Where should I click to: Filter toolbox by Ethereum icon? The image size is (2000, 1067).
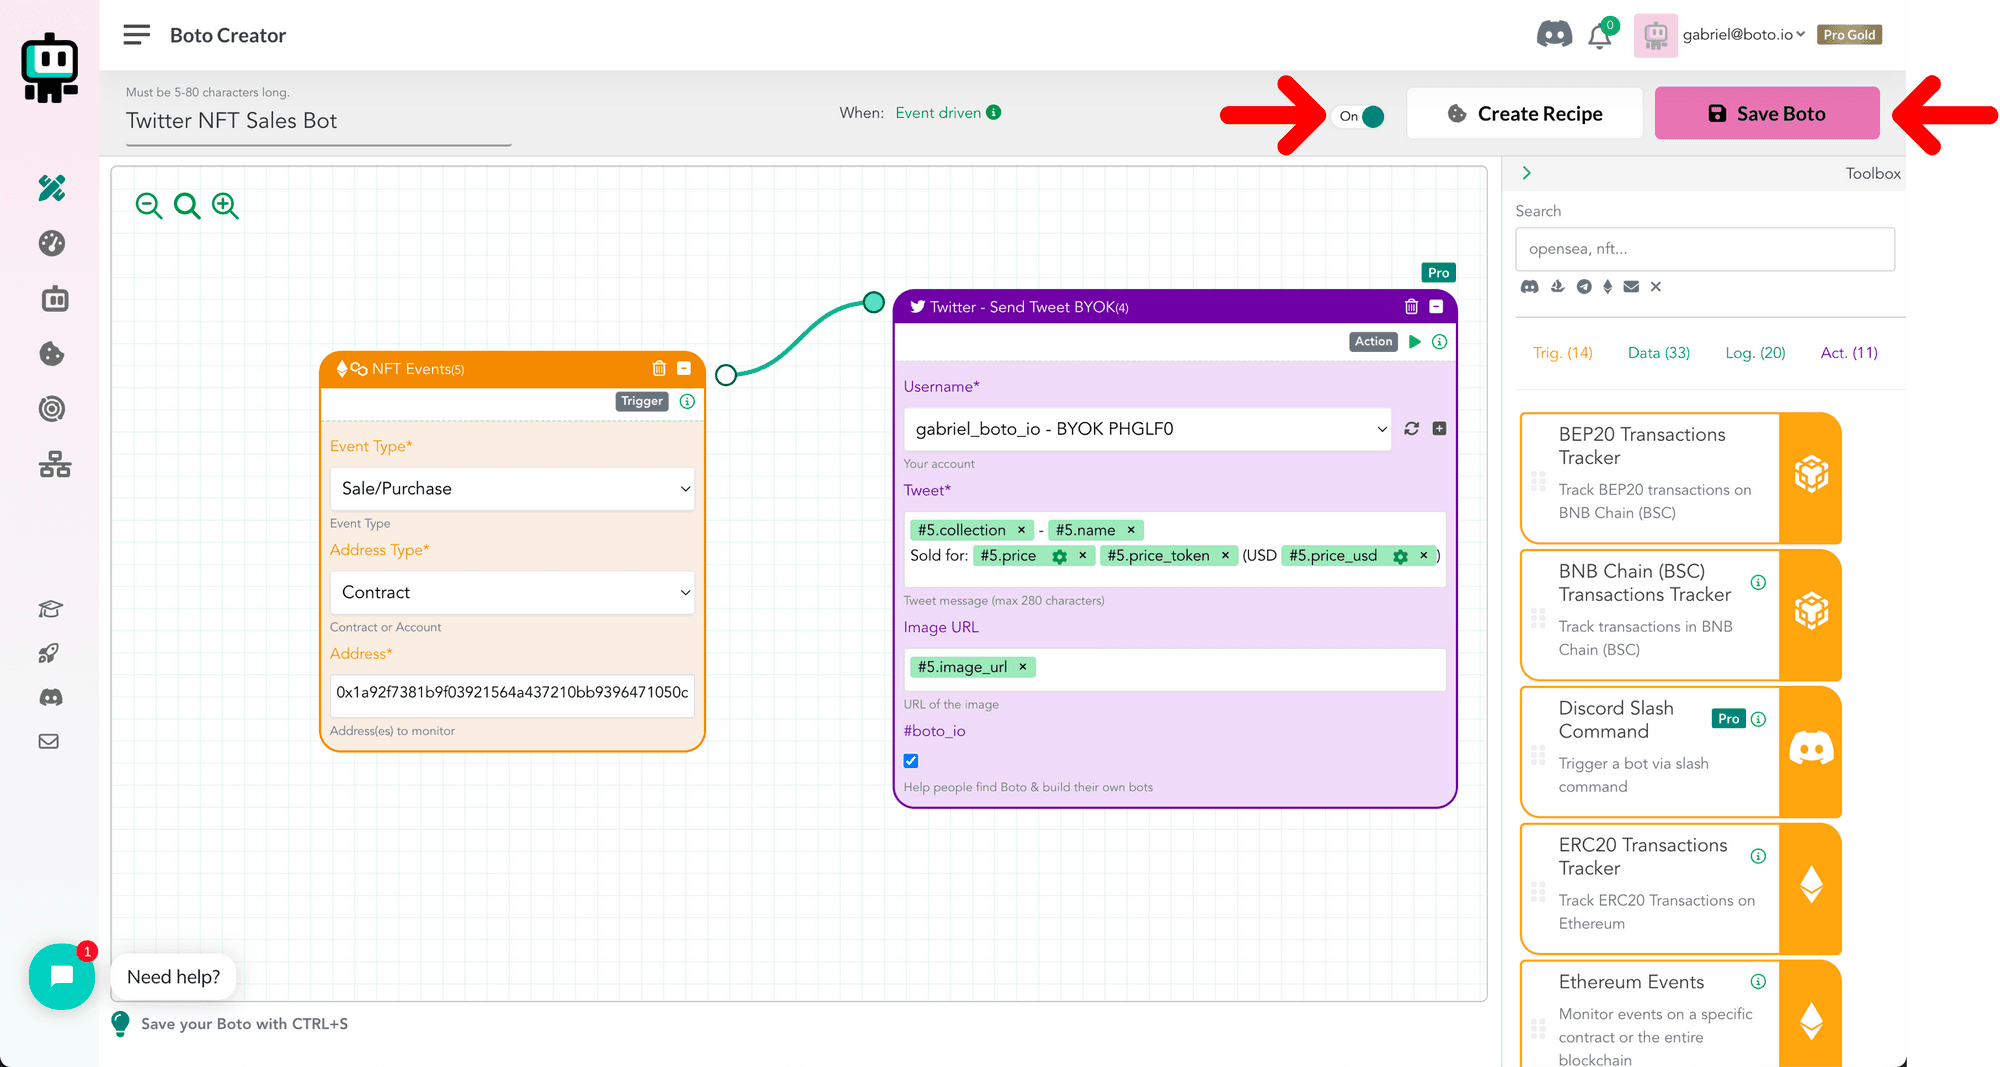click(x=1608, y=287)
